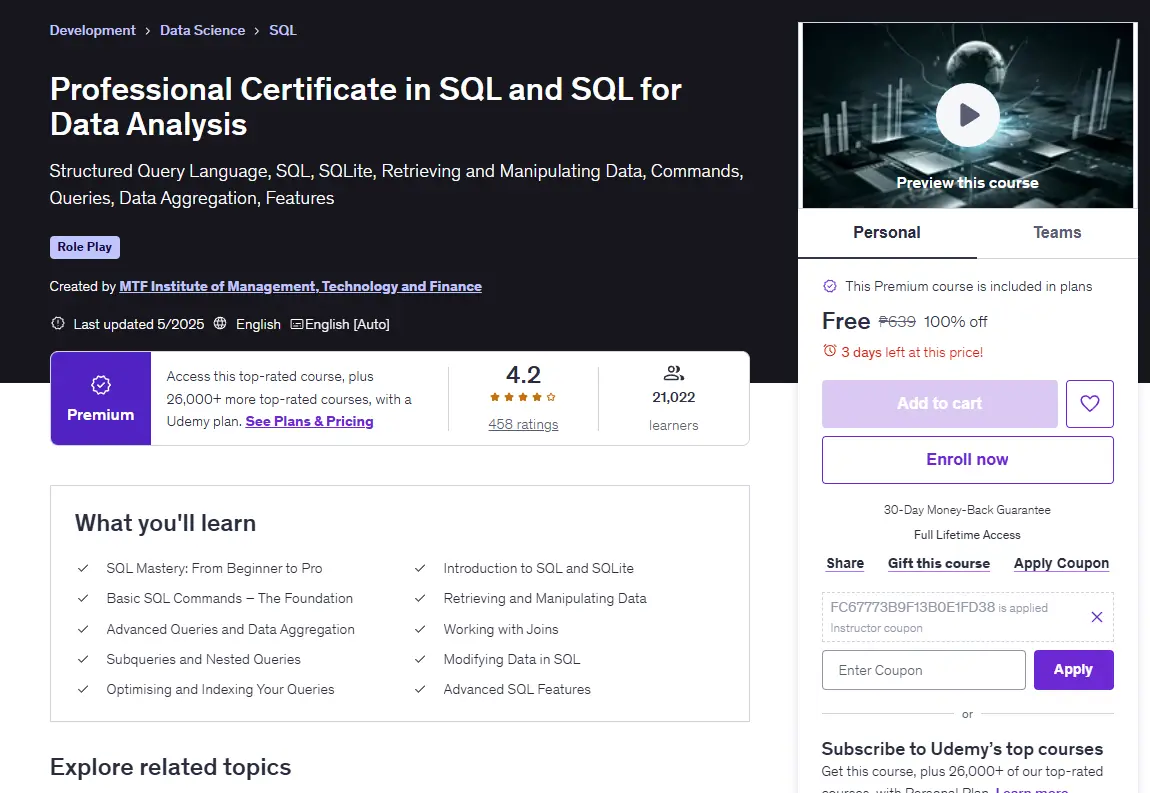The height and width of the screenshot is (793, 1150).
Task: Switch to the Personal tab
Action: point(887,233)
